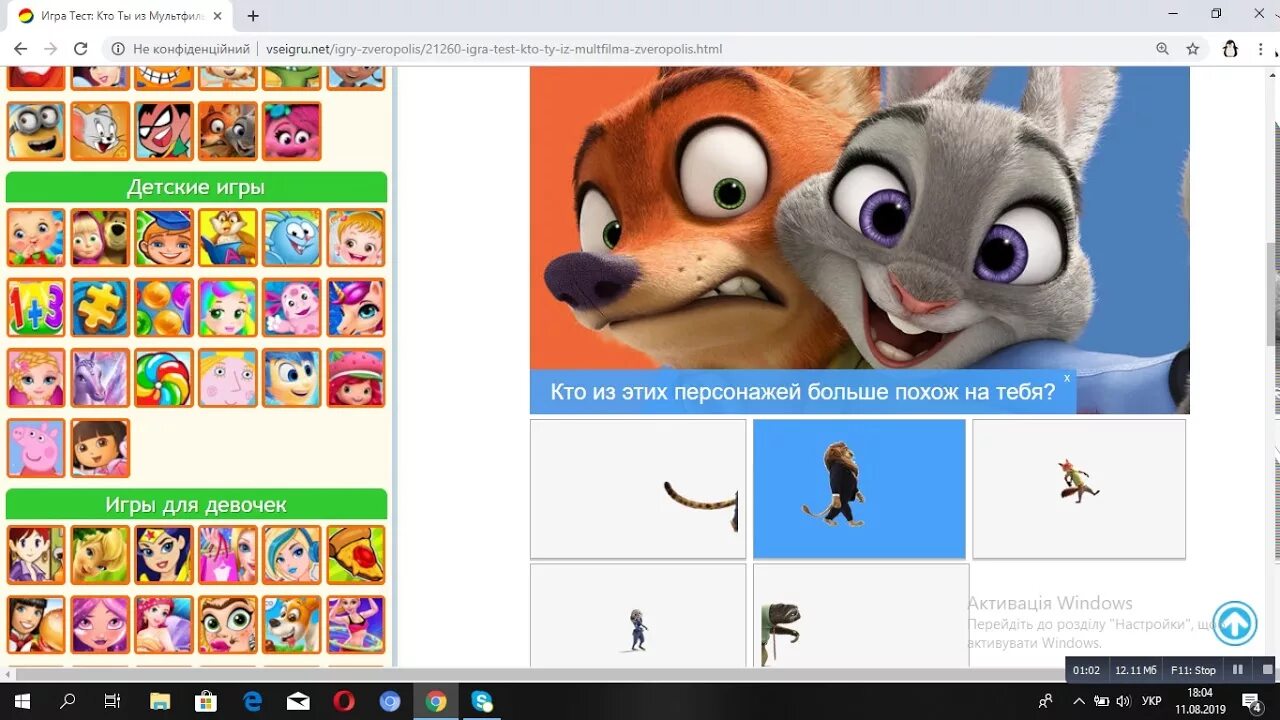Pause the screen recording
The height and width of the screenshot is (720, 1280).
1238,670
